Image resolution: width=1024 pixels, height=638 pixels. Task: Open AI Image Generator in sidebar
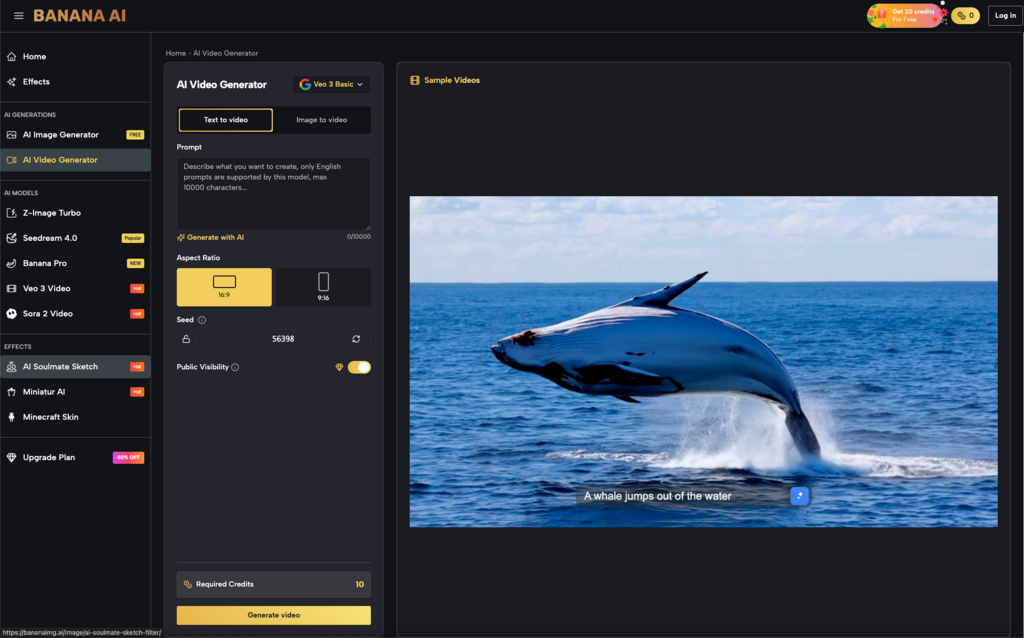click(x=61, y=134)
